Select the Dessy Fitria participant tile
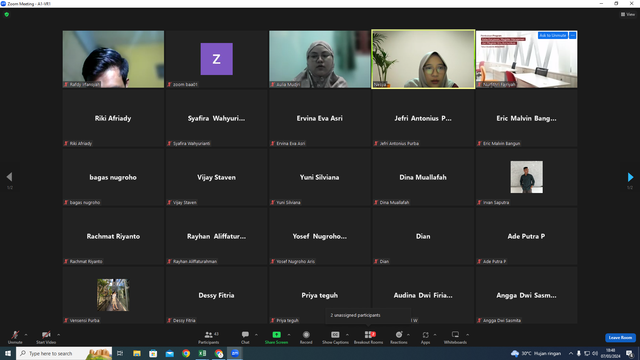The image size is (640, 360). [216, 295]
